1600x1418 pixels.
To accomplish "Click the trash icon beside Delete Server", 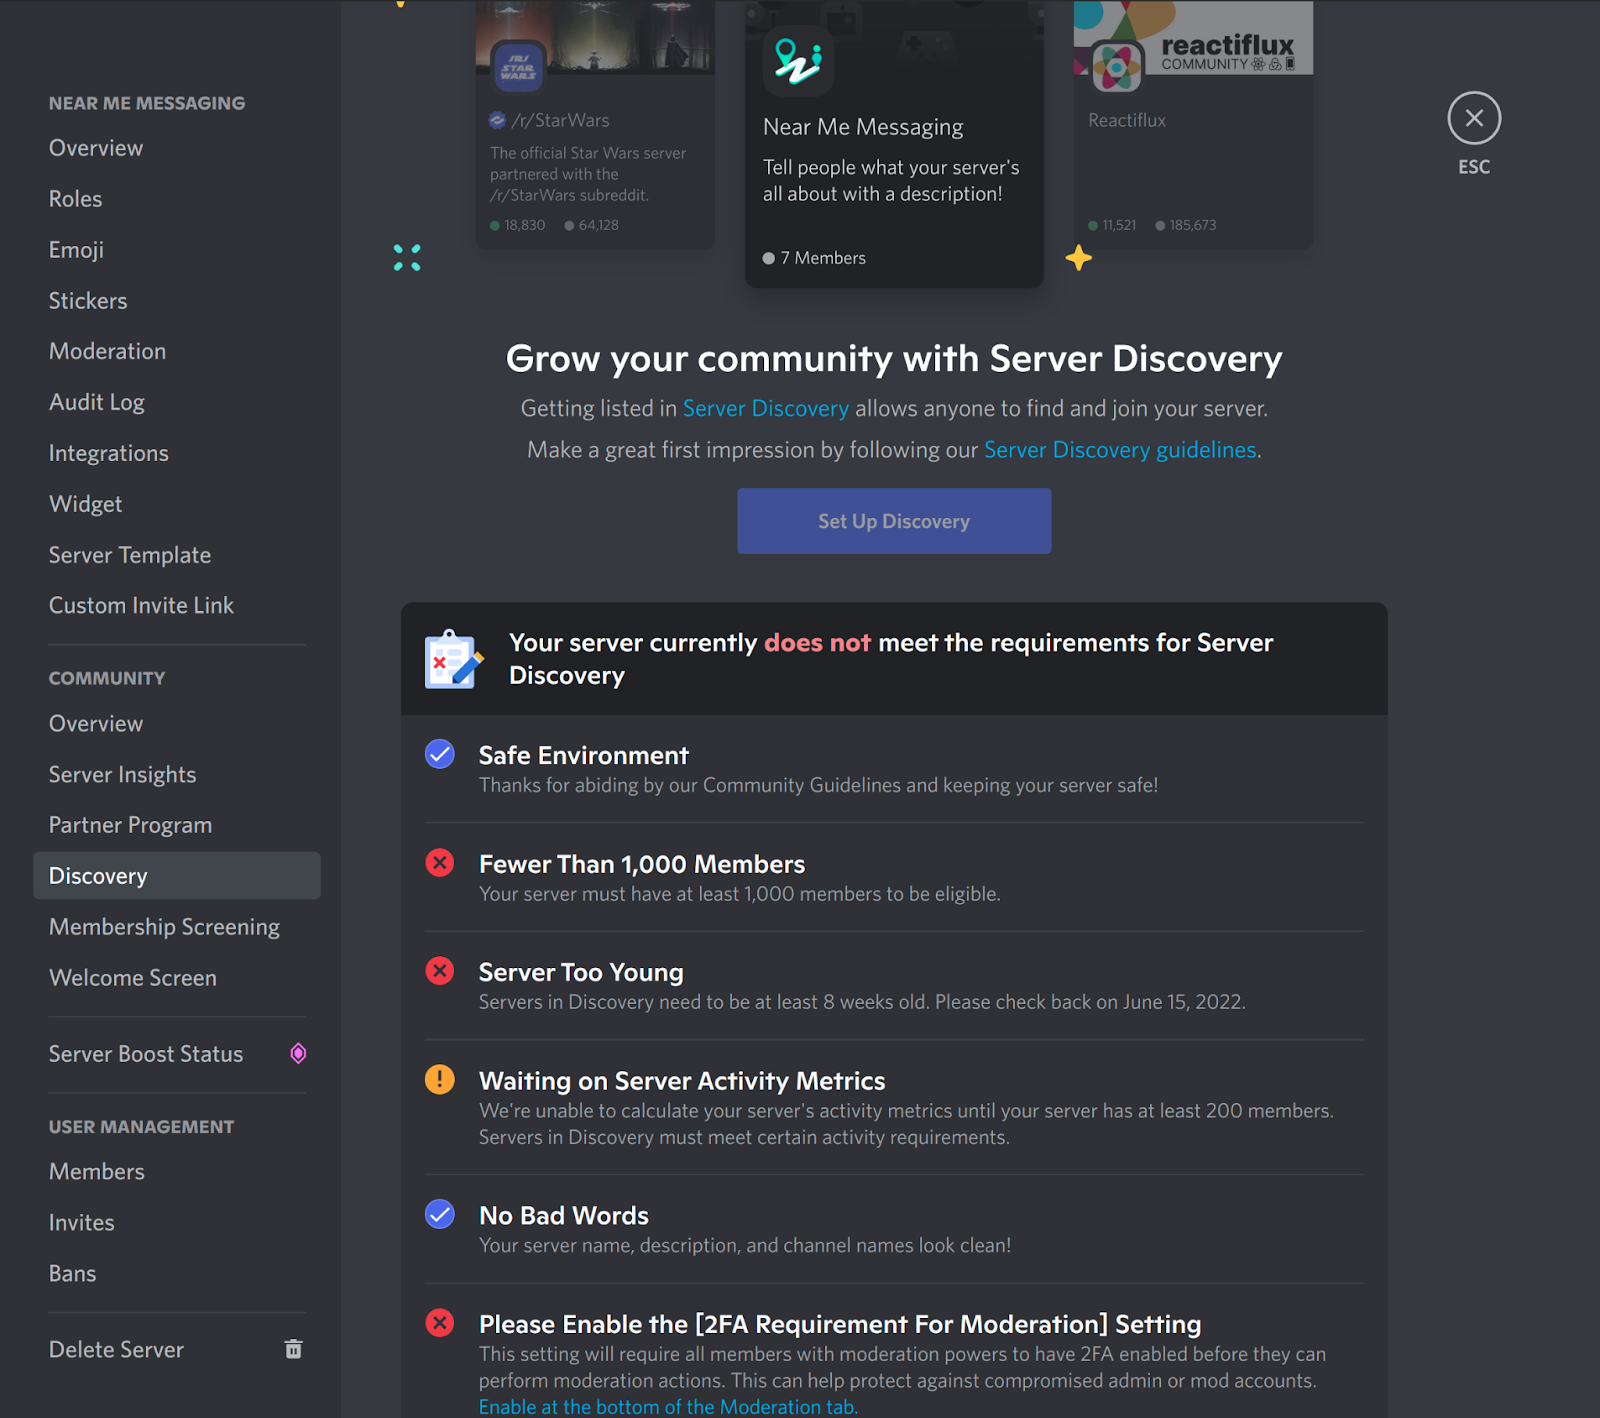I will coord(293,1349).
